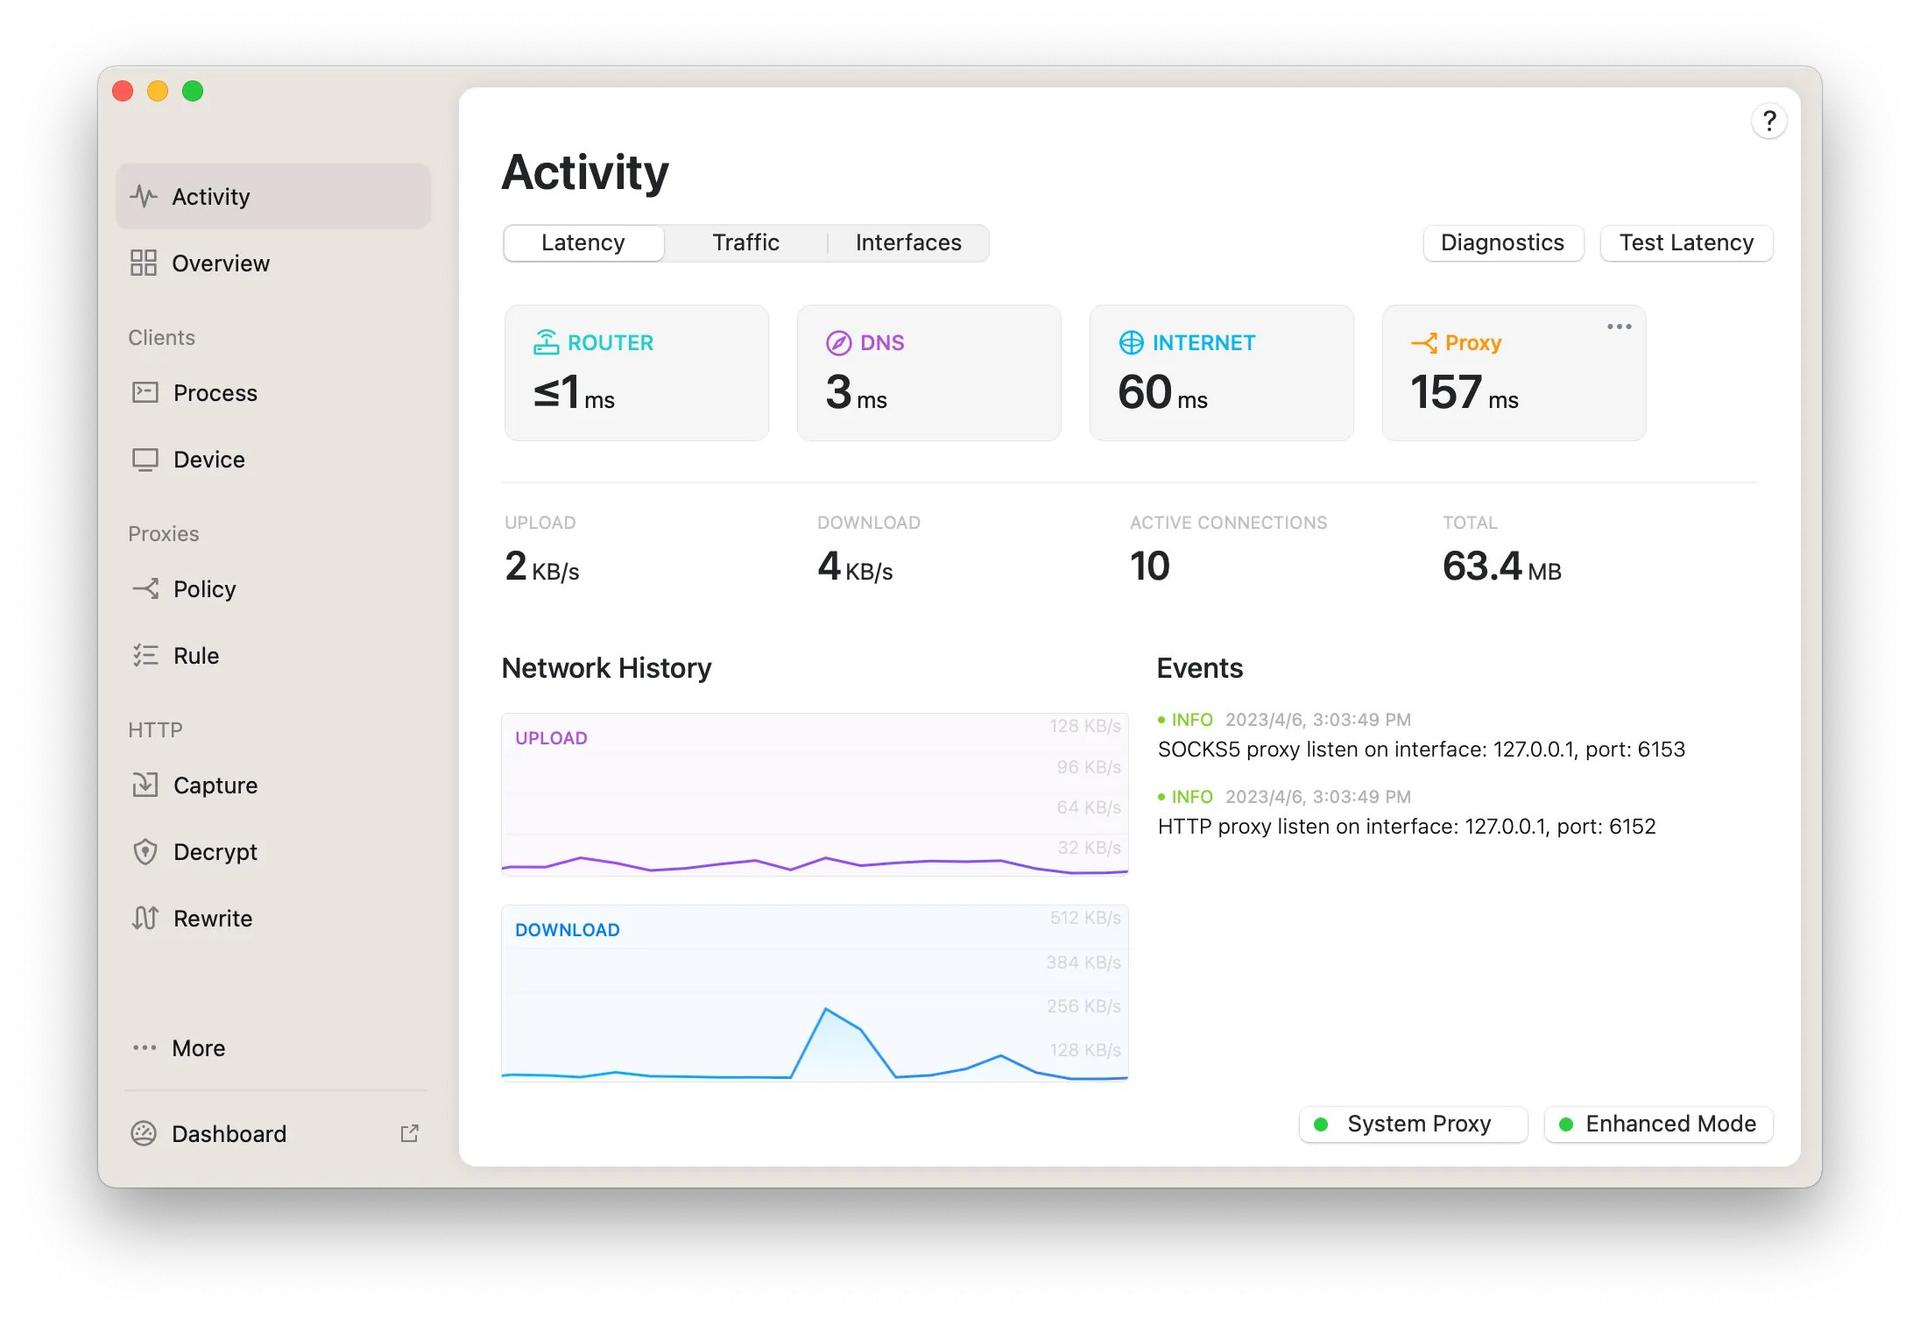Open Dashboard external link icon
This screenshot has height=1317, width=1920.
coord(409,1133)
